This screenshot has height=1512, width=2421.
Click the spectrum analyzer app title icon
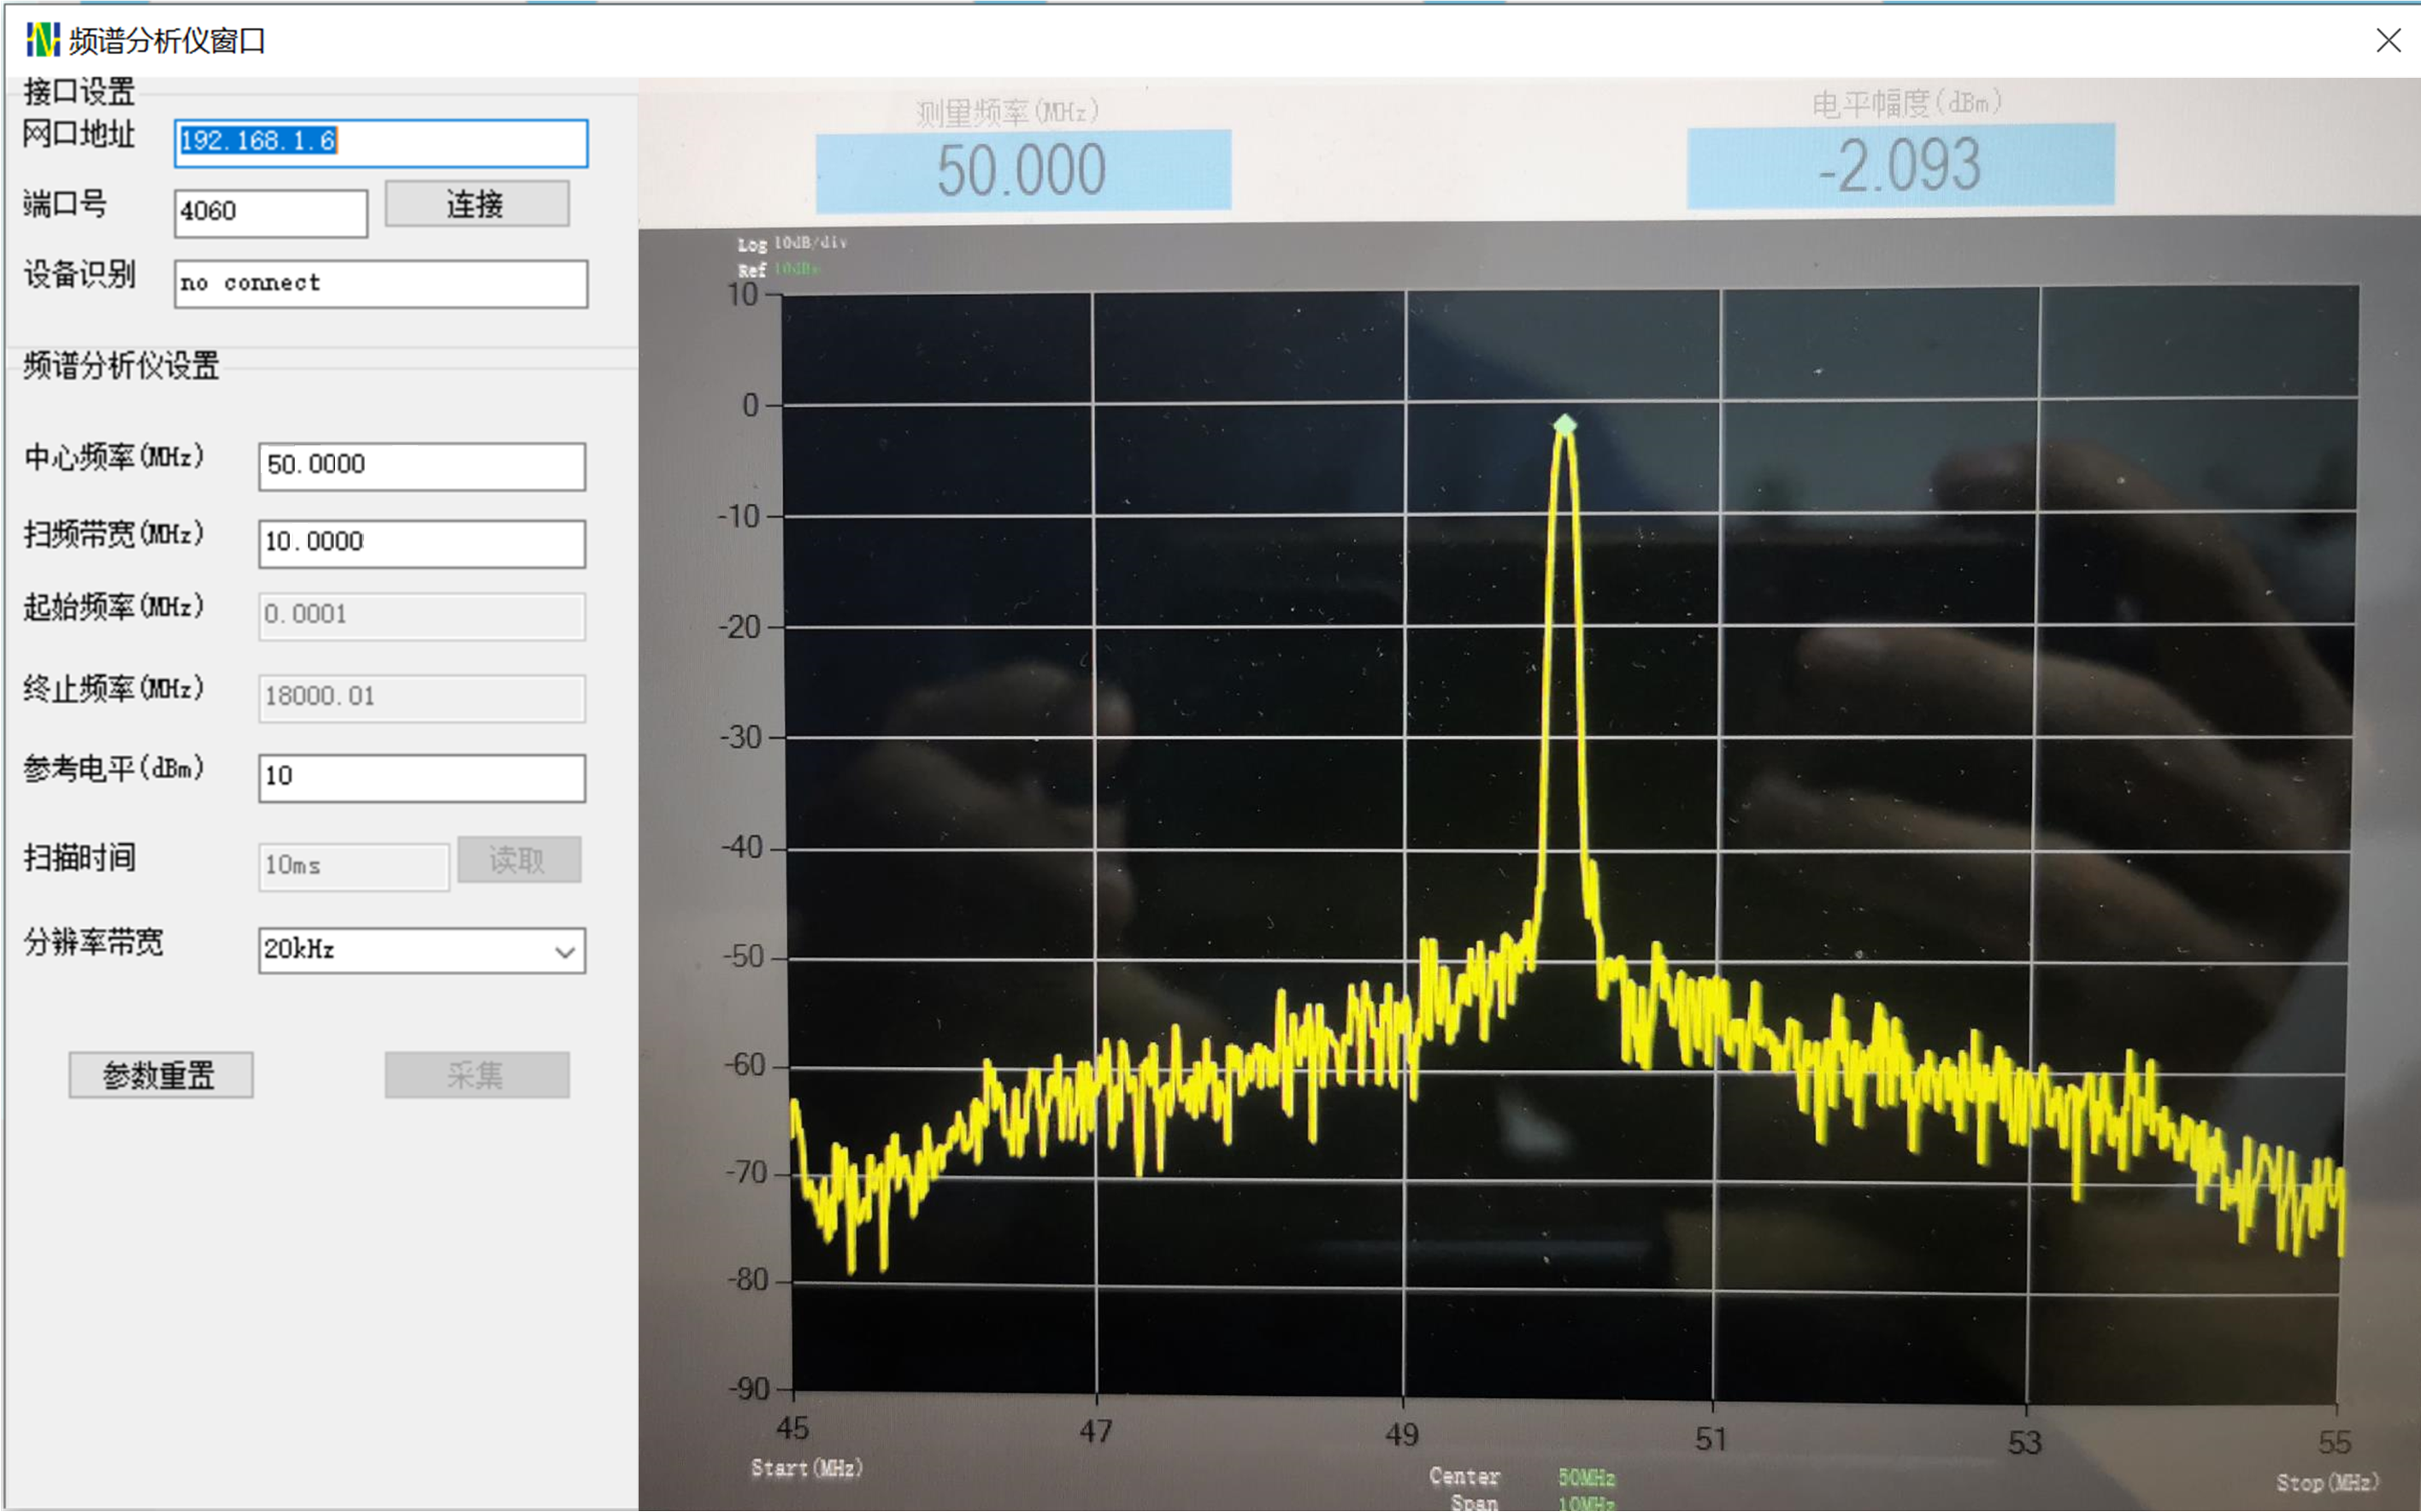[x=42, y=40]
